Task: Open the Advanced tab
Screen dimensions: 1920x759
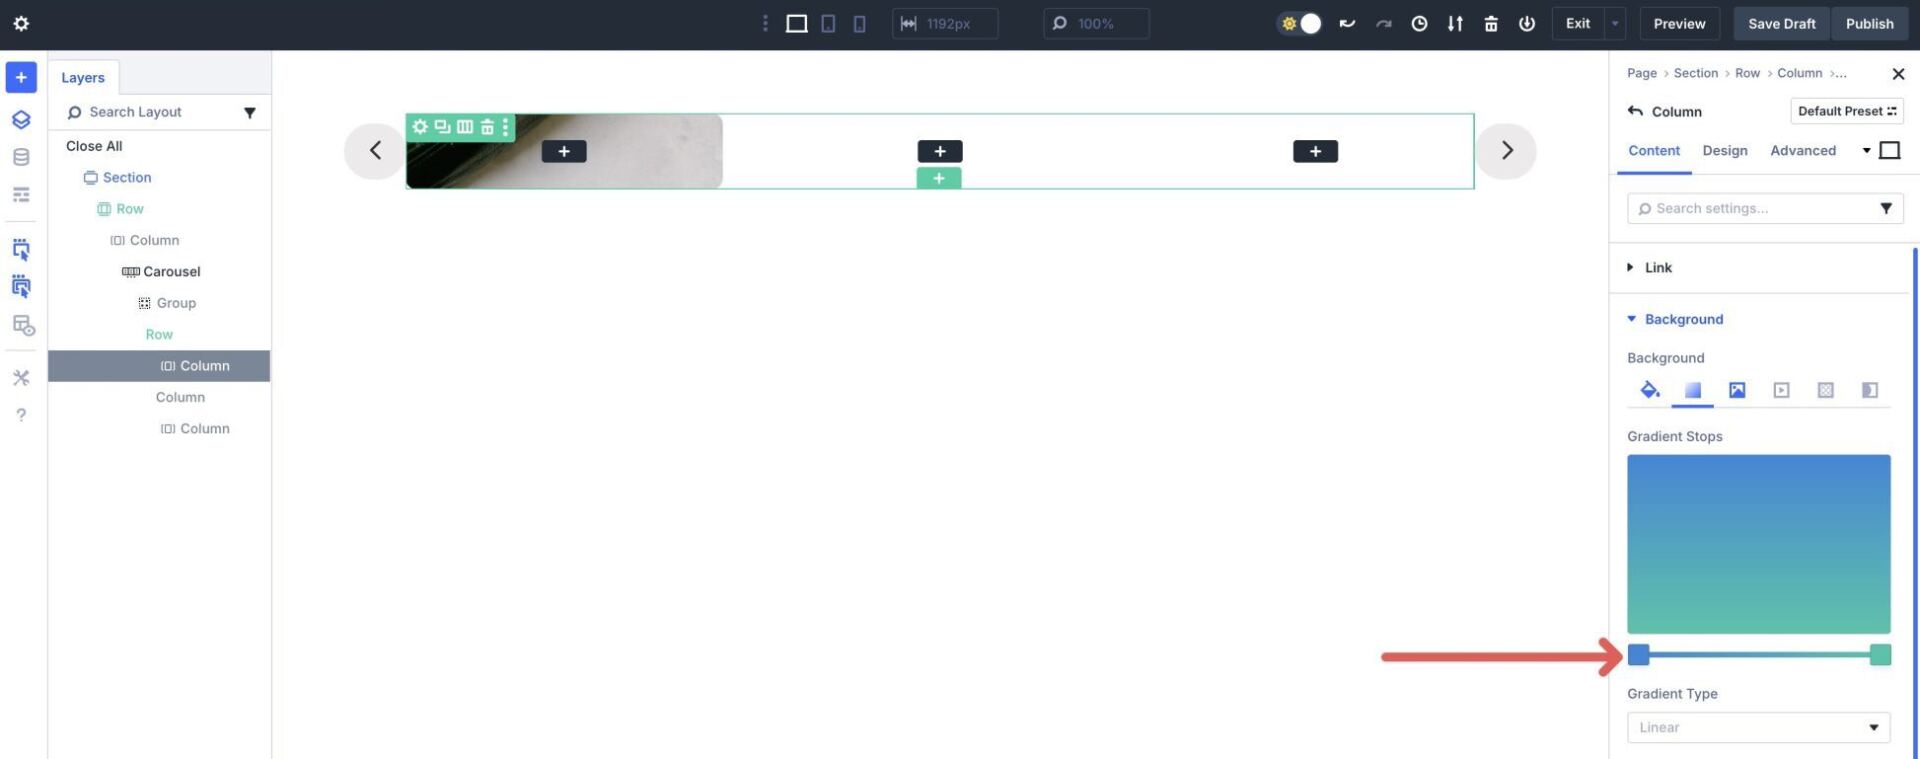Action: coord(1802,150)
